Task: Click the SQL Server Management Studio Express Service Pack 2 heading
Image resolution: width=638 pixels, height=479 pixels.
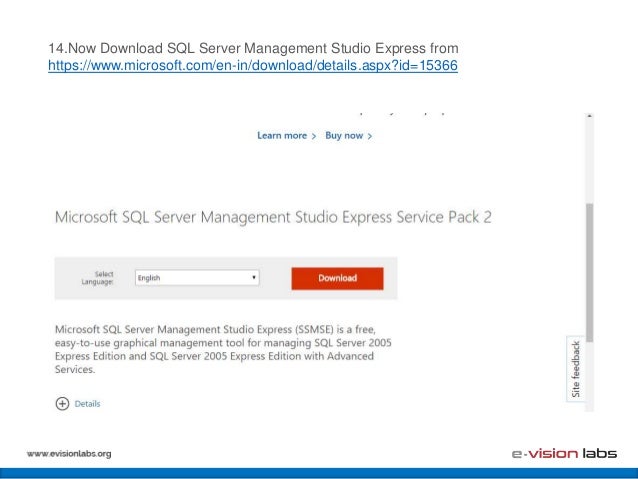Action: (273, 217)
